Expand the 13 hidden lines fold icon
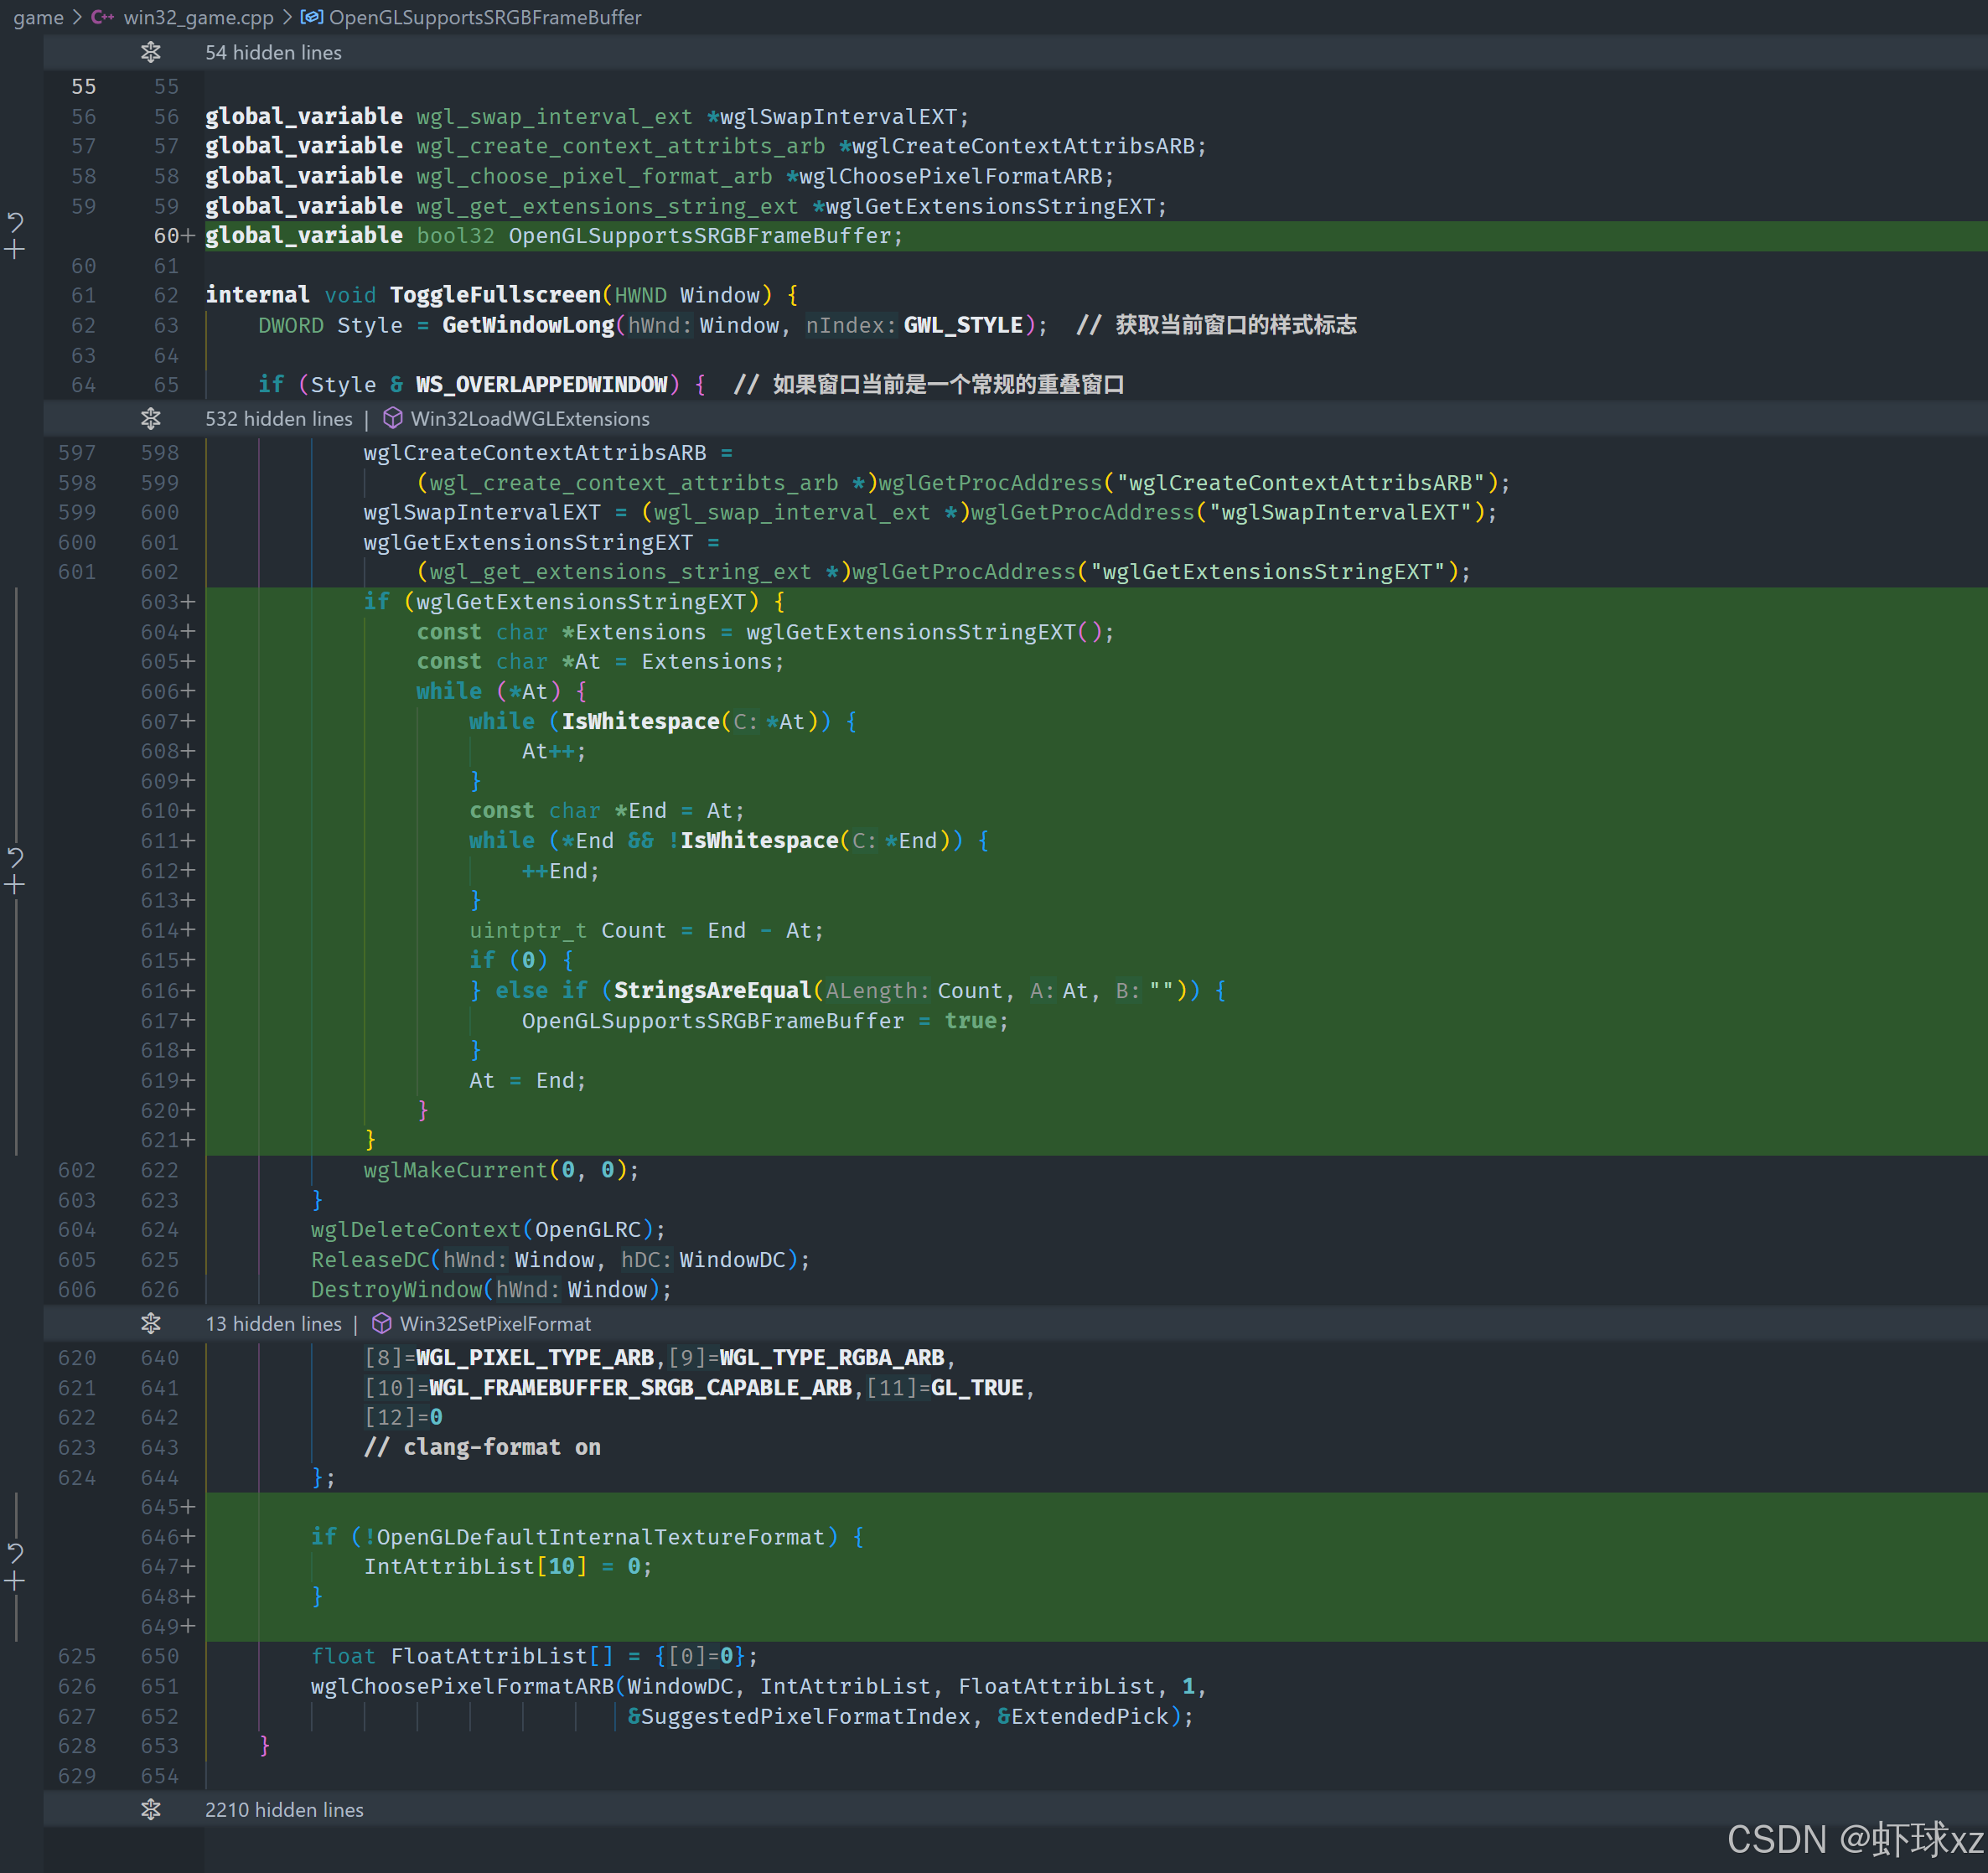Viewport: 1988px width, 1873px height. click(151, 1323)
